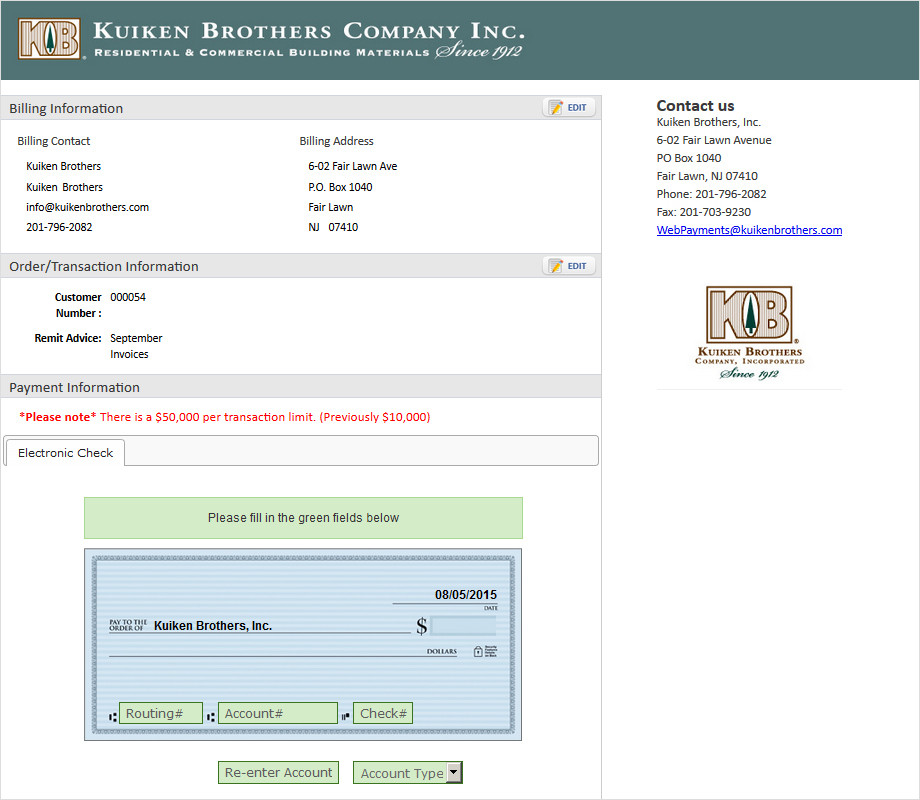Viewport: 920px width, 800px height.
Task: Click the dollar amount field on the check
Action: (x=463, y=626)
